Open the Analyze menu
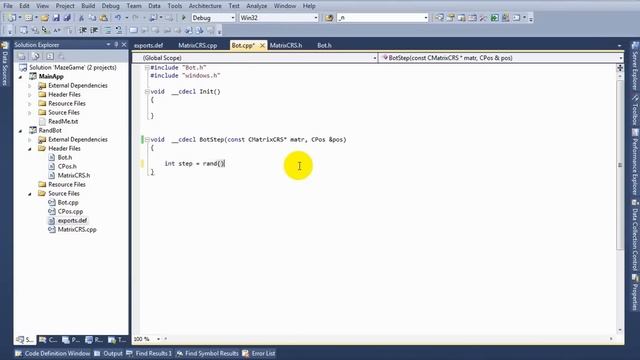 (x=256, y=6)
